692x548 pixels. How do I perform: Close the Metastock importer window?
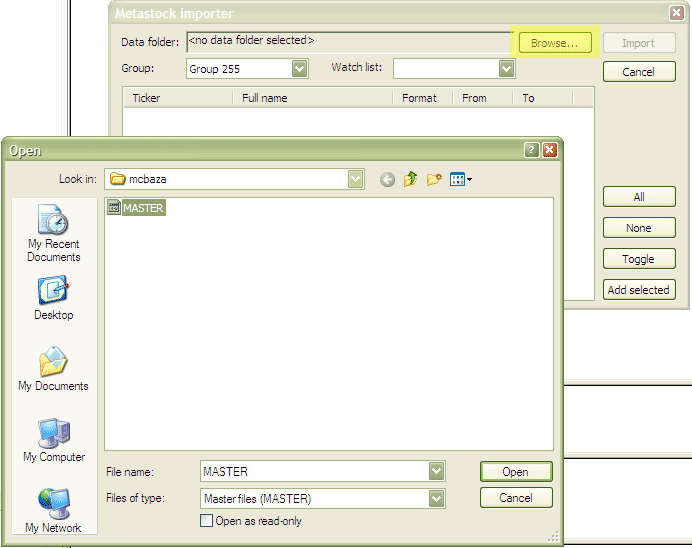coord(677,13)
